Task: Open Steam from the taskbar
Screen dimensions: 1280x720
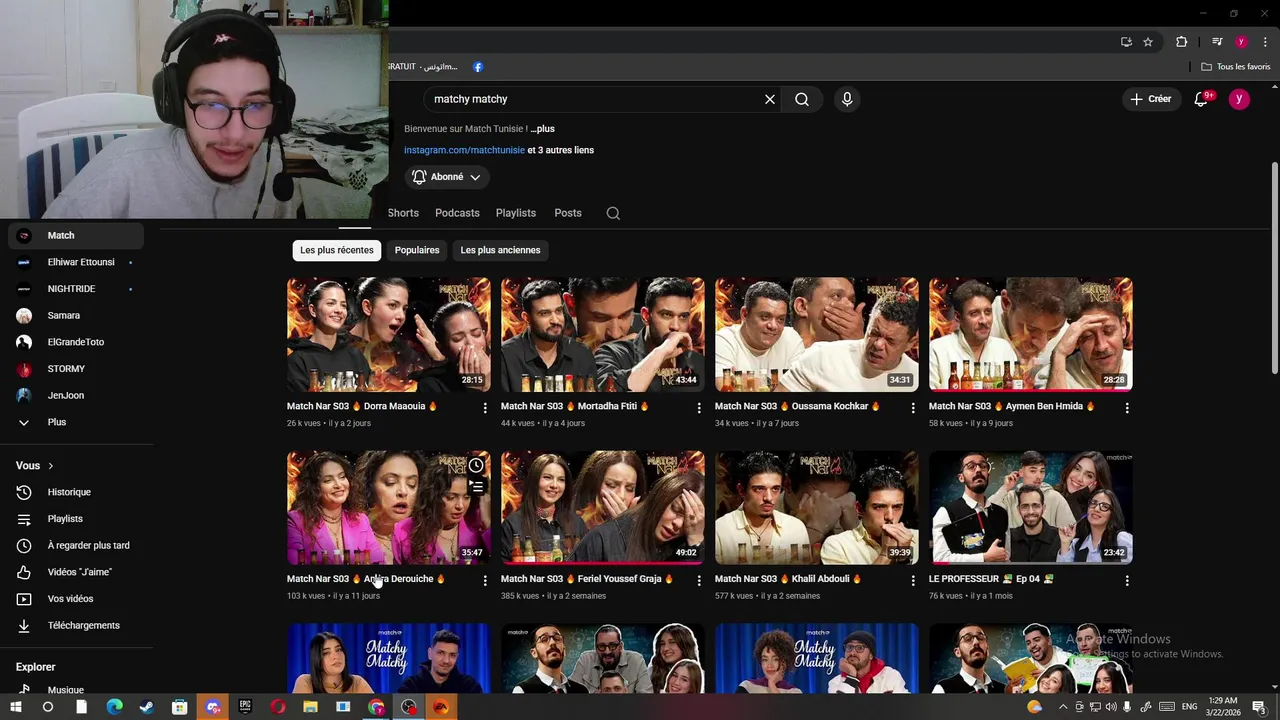Action: click(x=147, y=707)
